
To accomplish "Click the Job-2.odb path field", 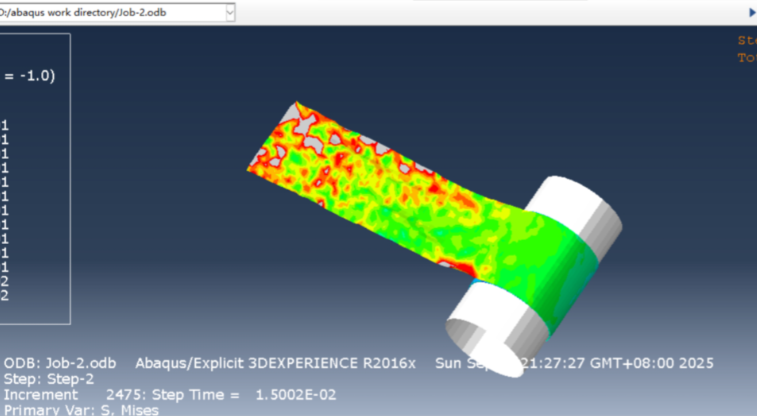I will 110,12.
